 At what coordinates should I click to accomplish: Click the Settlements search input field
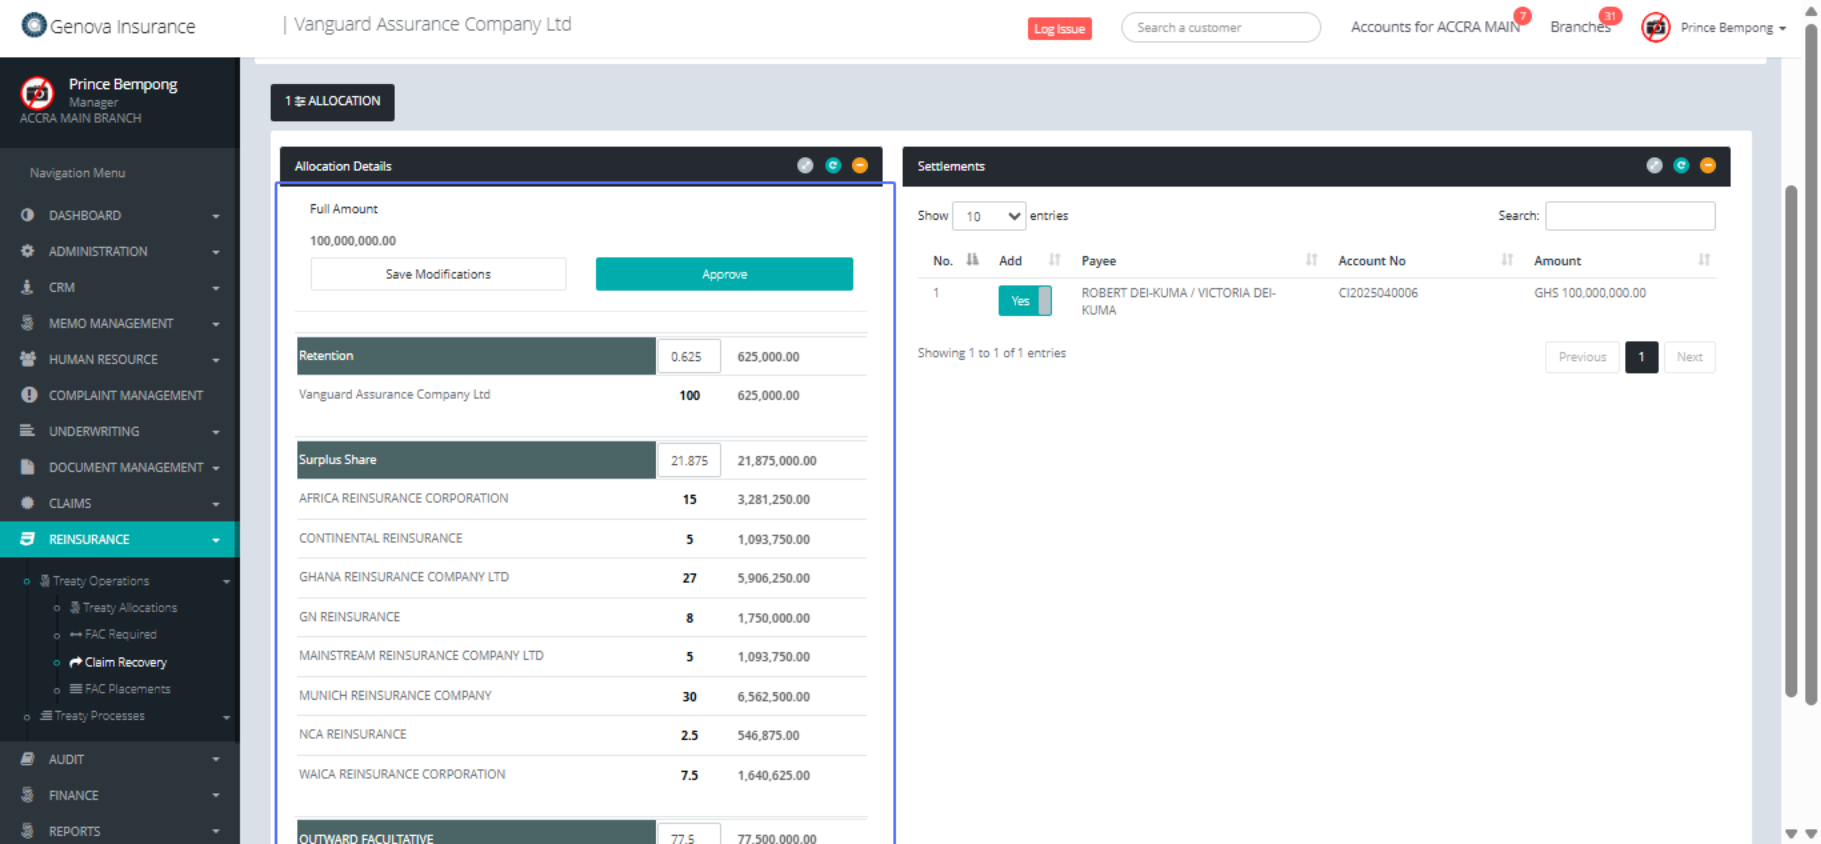click(1629, 216)
